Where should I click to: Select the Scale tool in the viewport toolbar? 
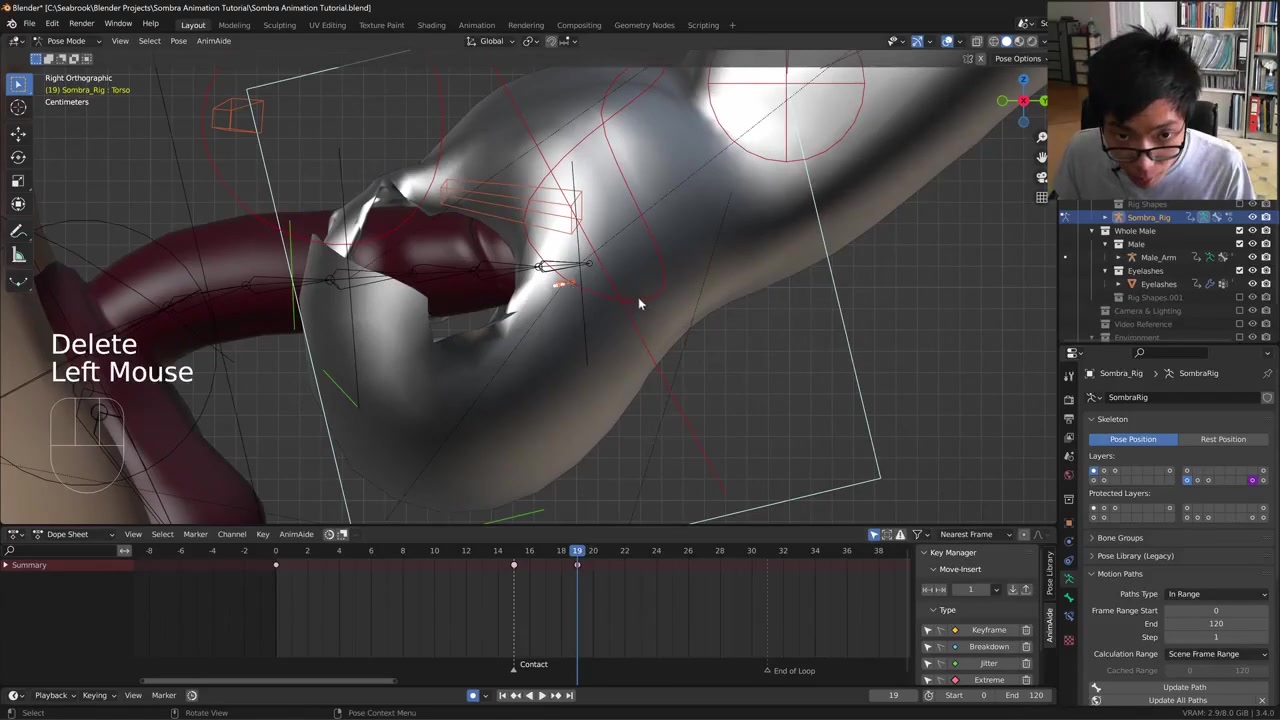(18, 181)
